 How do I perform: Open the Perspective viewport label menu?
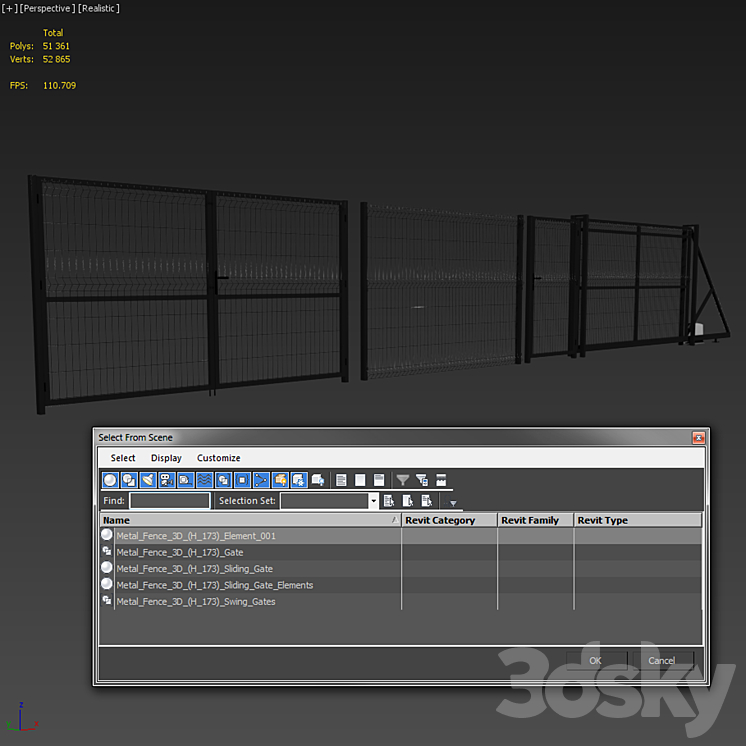[x=47, y=8]
